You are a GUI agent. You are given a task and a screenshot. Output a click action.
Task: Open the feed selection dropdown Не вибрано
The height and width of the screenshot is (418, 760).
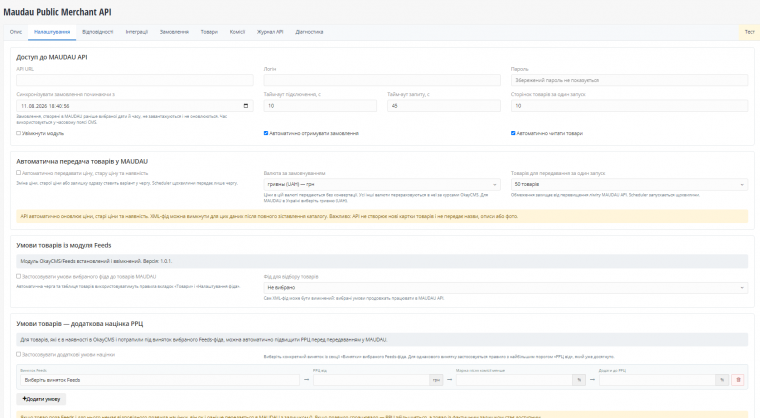pos(506,288)
